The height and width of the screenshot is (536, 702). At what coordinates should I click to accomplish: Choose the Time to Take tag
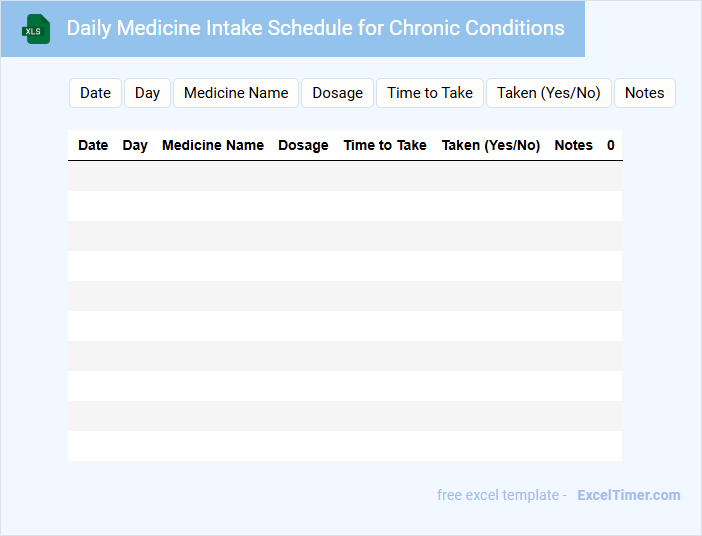430,93
